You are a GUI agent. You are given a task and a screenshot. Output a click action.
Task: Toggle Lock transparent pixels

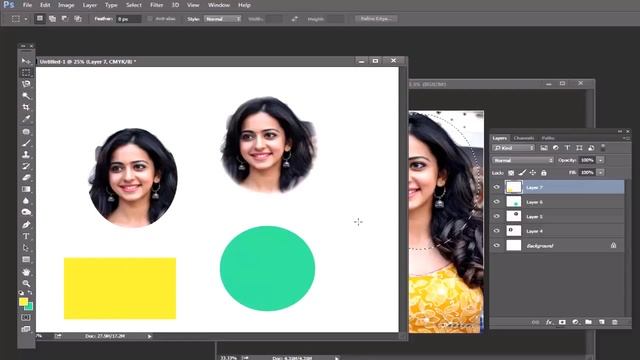(x=511, y=173)
